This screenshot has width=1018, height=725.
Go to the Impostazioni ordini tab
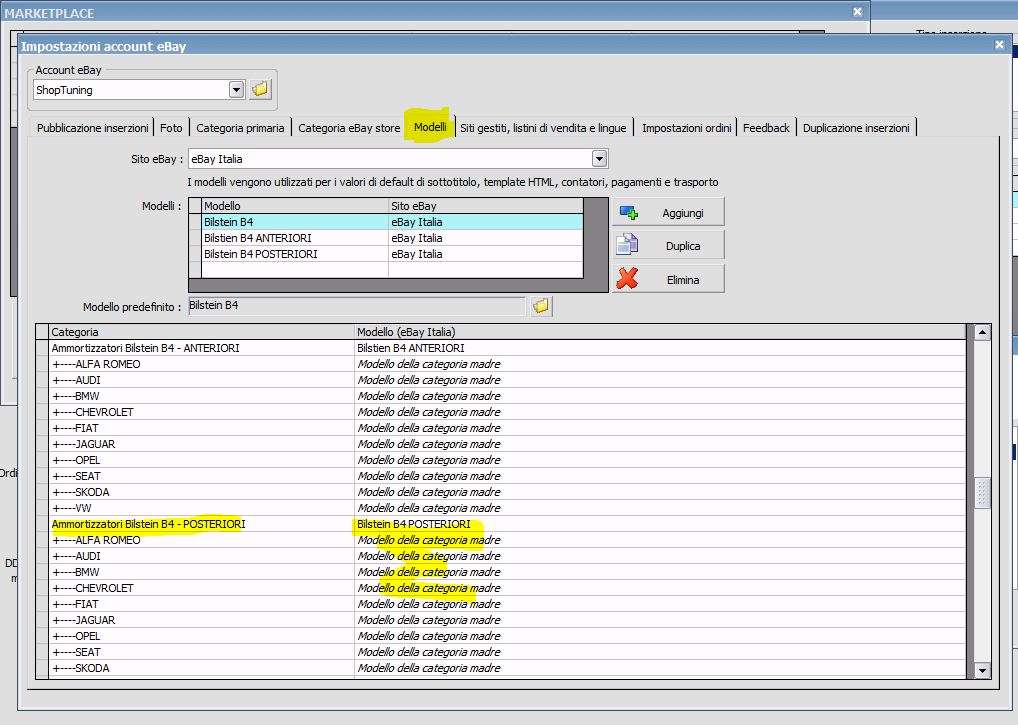click(687, 128)
